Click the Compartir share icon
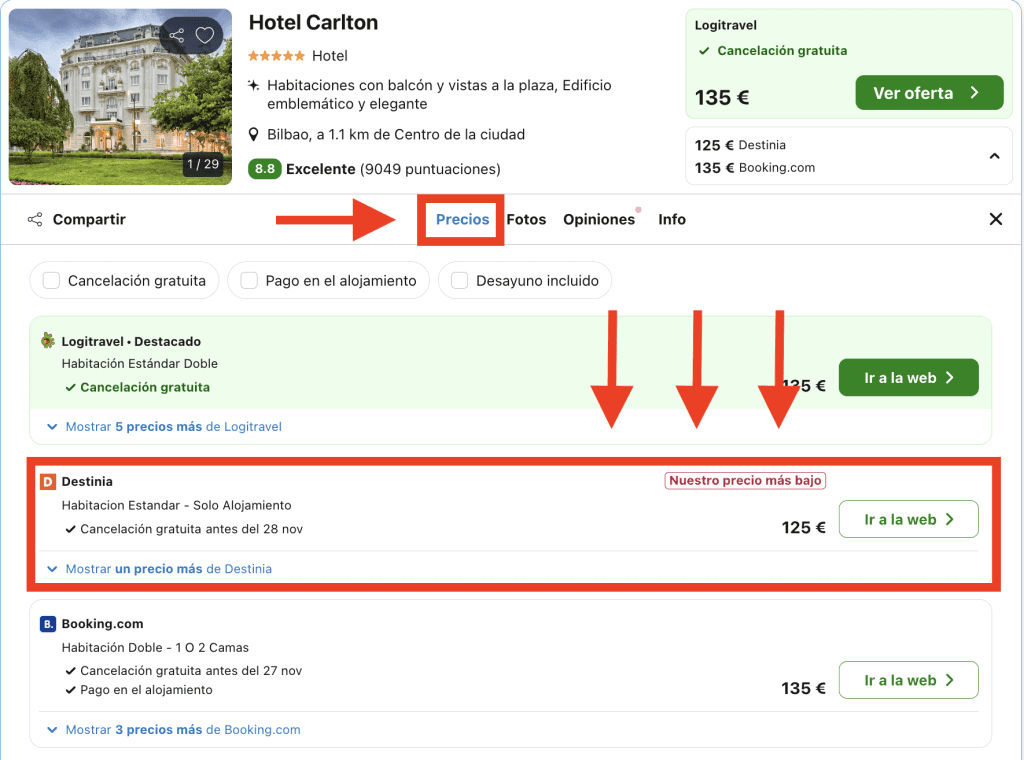Screen dimensions: 1024x760 (35, 220)
